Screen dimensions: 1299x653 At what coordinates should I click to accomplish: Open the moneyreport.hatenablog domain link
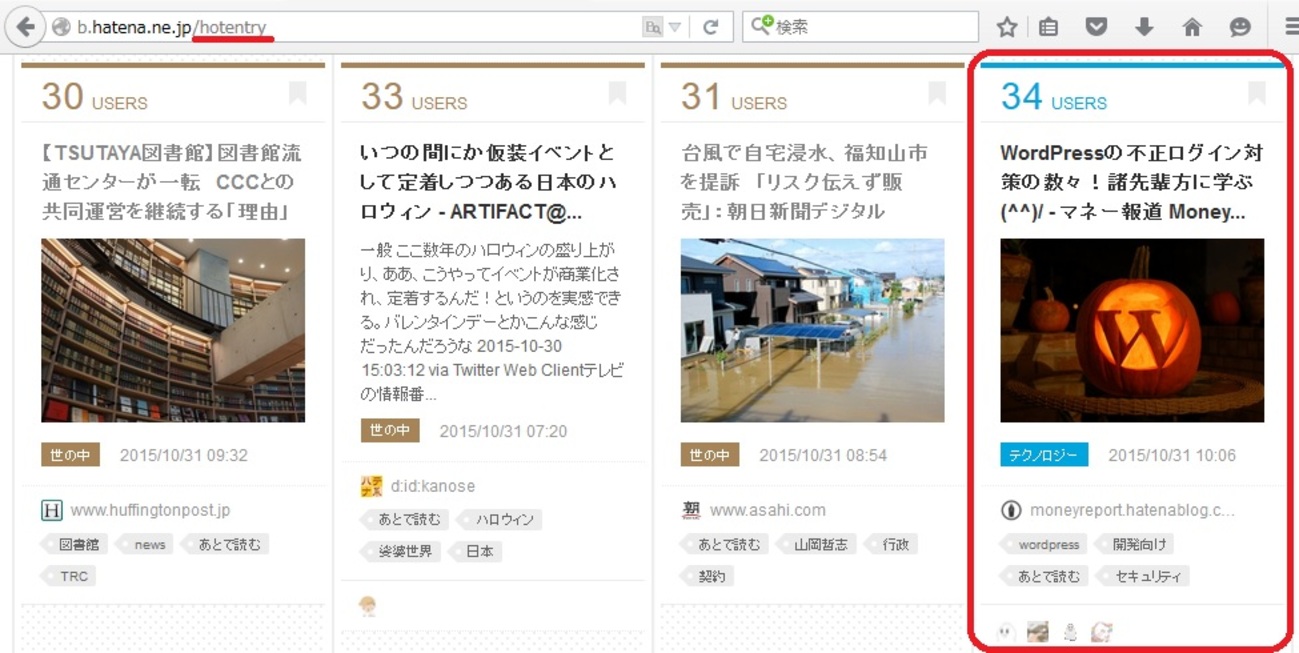[1132, 510]
